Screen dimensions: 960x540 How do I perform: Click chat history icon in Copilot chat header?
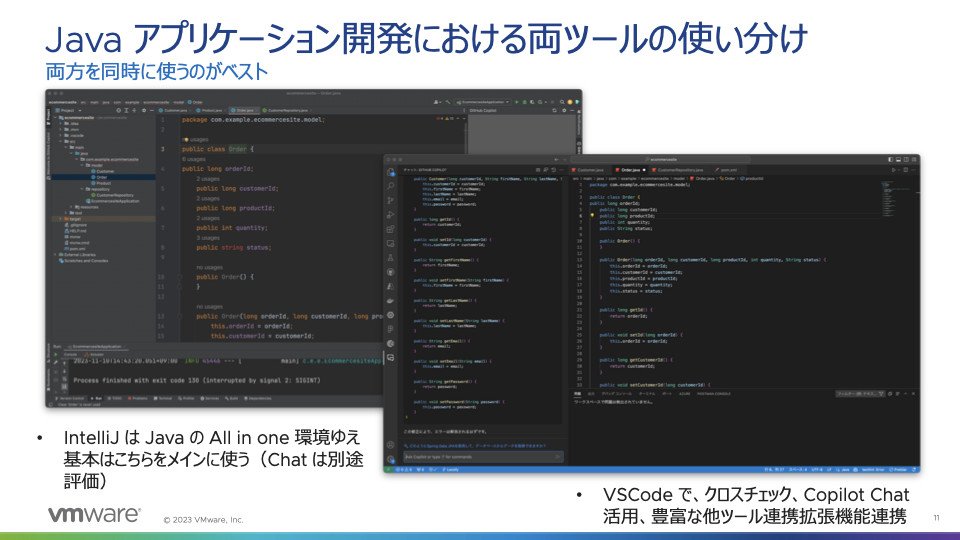pyautogui.click(x=553, y=170)
